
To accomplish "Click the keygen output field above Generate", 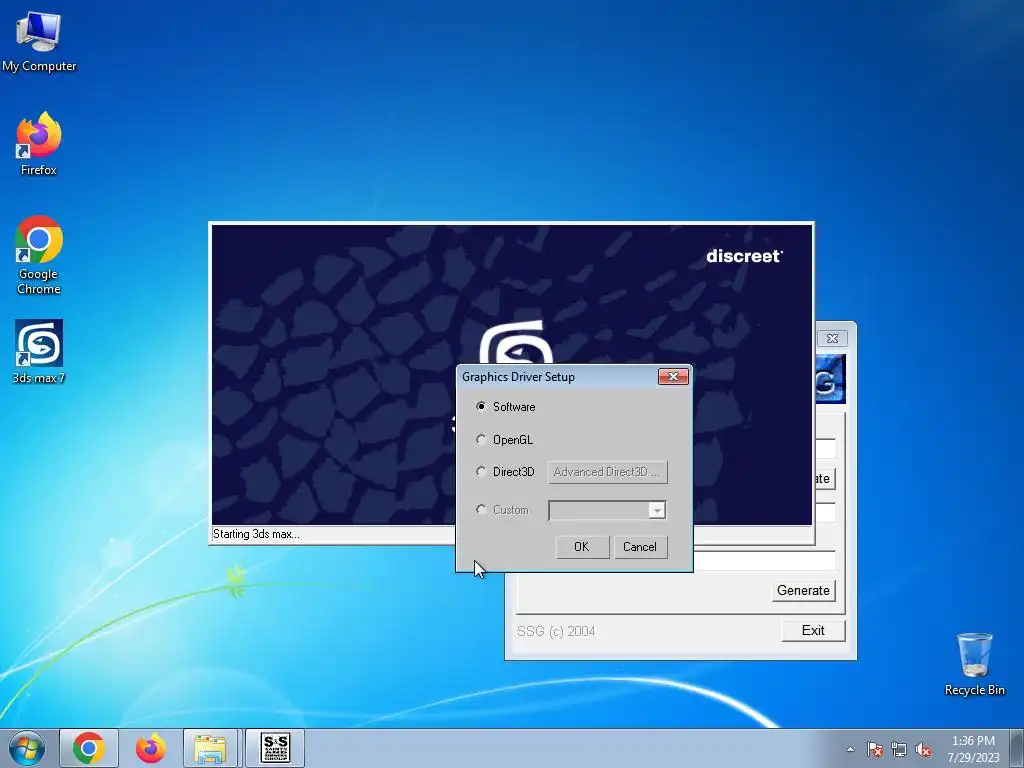I will (765, 560).
